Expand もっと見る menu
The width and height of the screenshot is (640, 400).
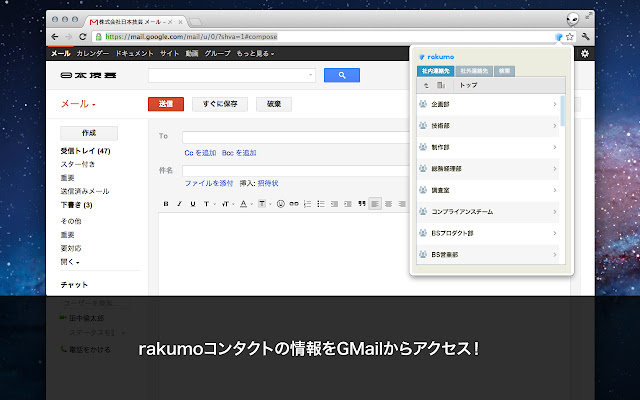[255, 53]
